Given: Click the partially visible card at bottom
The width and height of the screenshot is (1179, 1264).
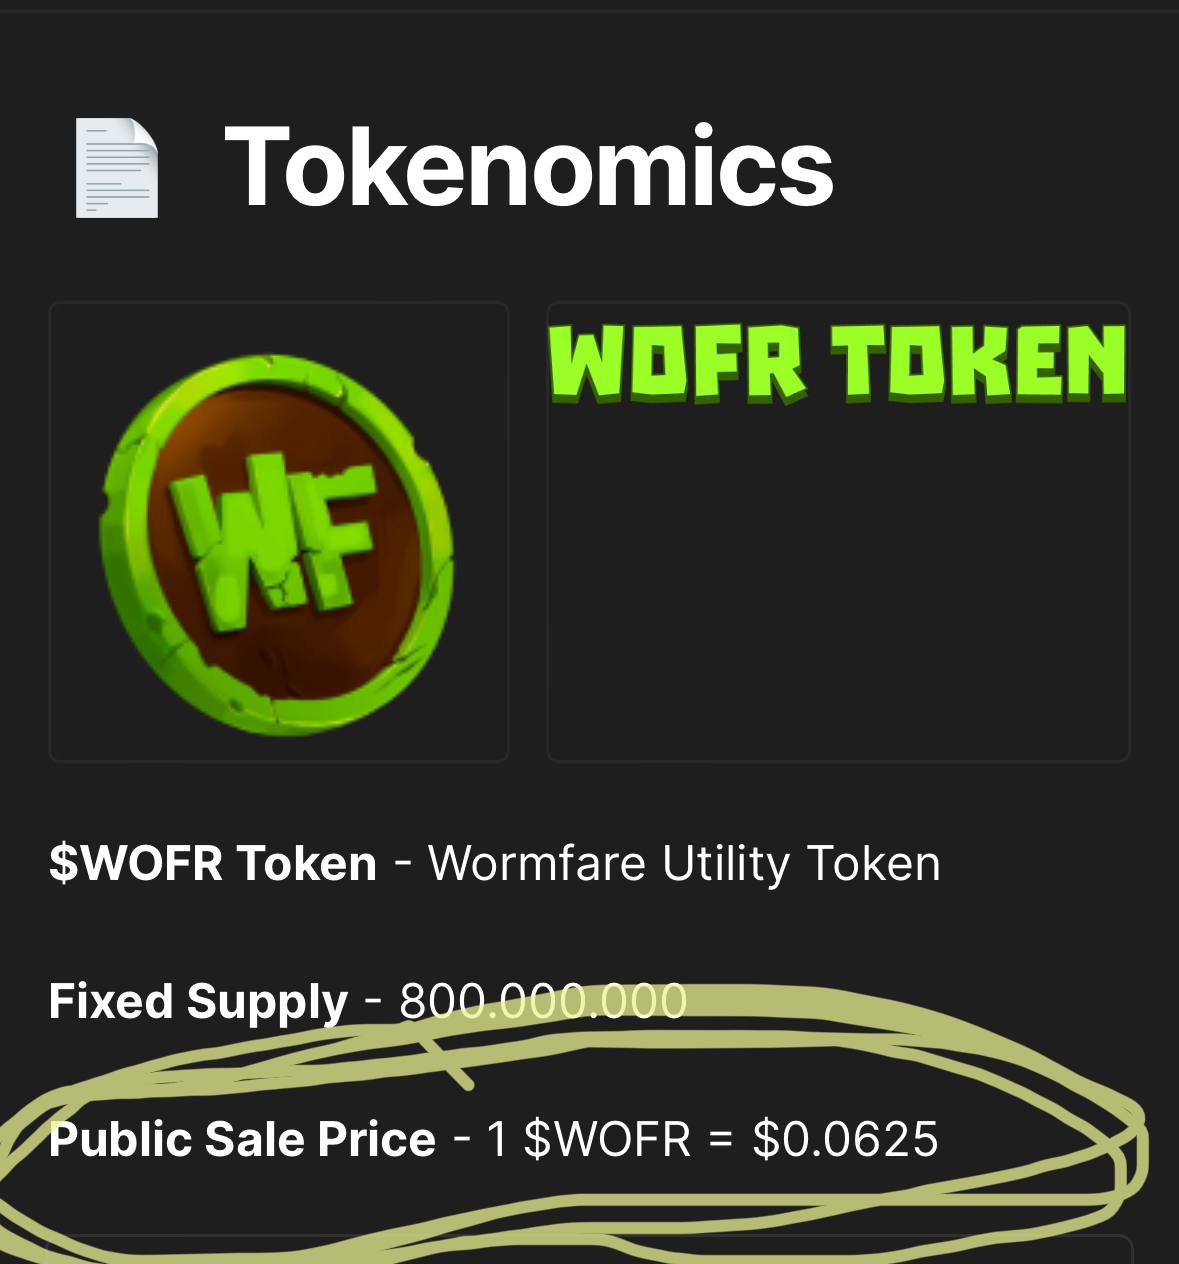Looking at the screenshot, I should pos(590,1250).
